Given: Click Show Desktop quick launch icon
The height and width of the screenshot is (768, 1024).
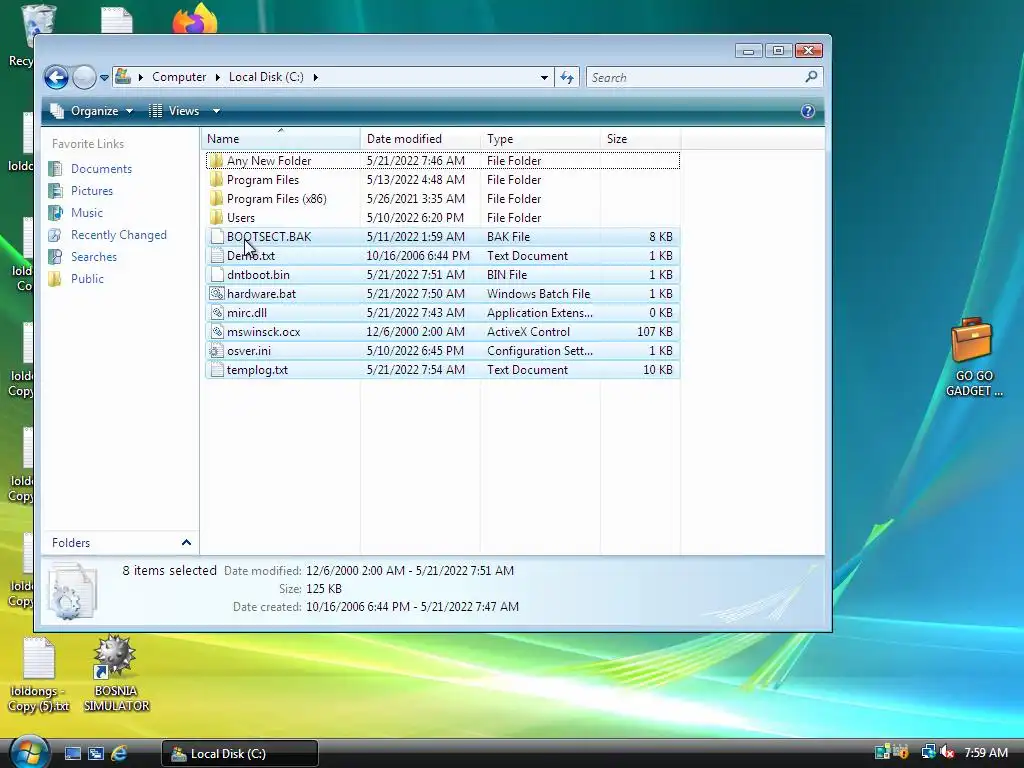Looking at the screenshot, I should [72, 754].
